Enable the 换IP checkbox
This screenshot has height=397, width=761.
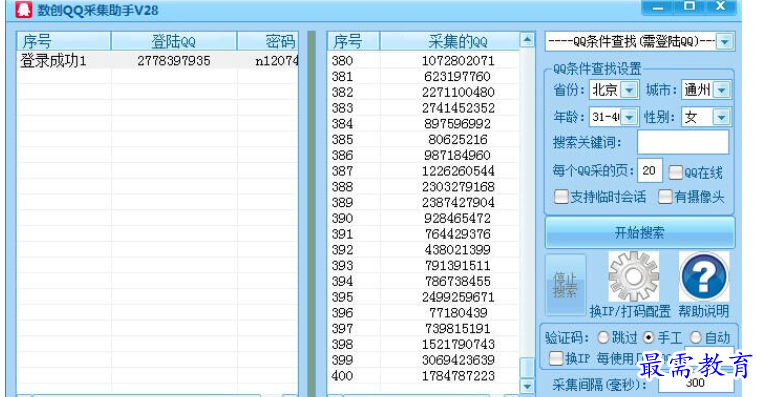[556, 359]
